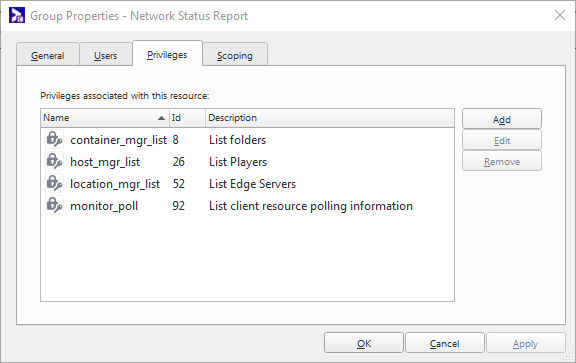Close the Group Properties window
The image size is (576, 363).
tap(560, 15)
